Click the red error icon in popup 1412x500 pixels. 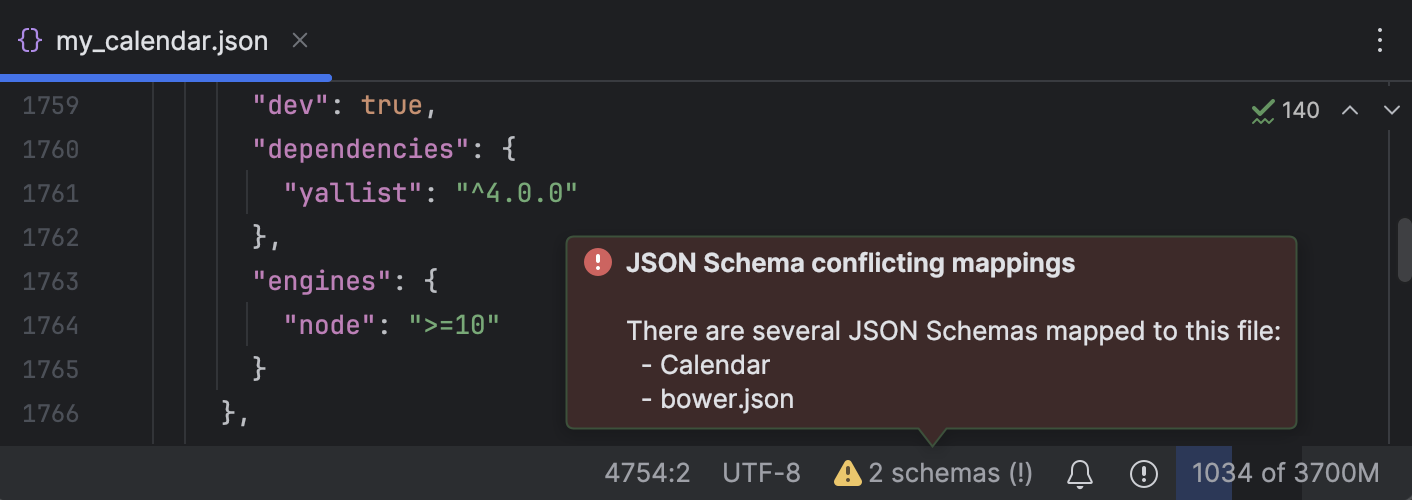point(598,263)
